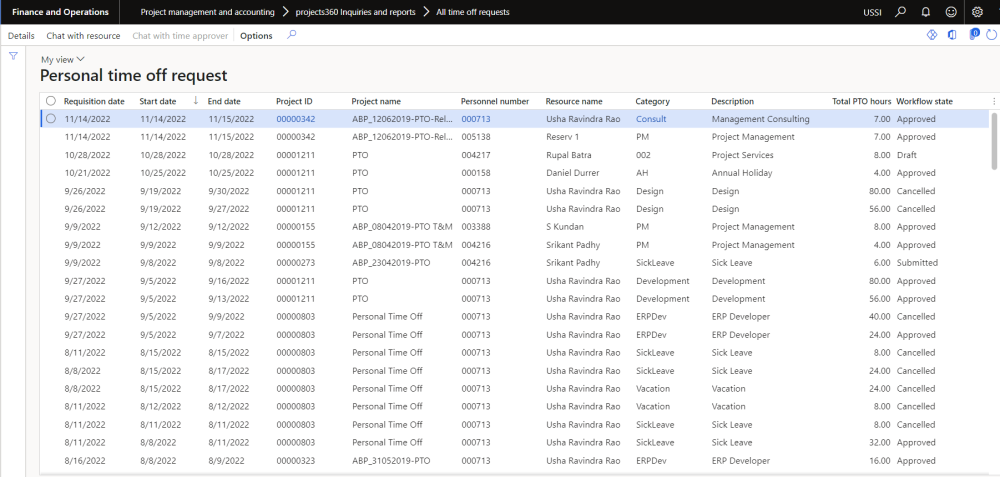Open the settings gear

pos(977,12)
